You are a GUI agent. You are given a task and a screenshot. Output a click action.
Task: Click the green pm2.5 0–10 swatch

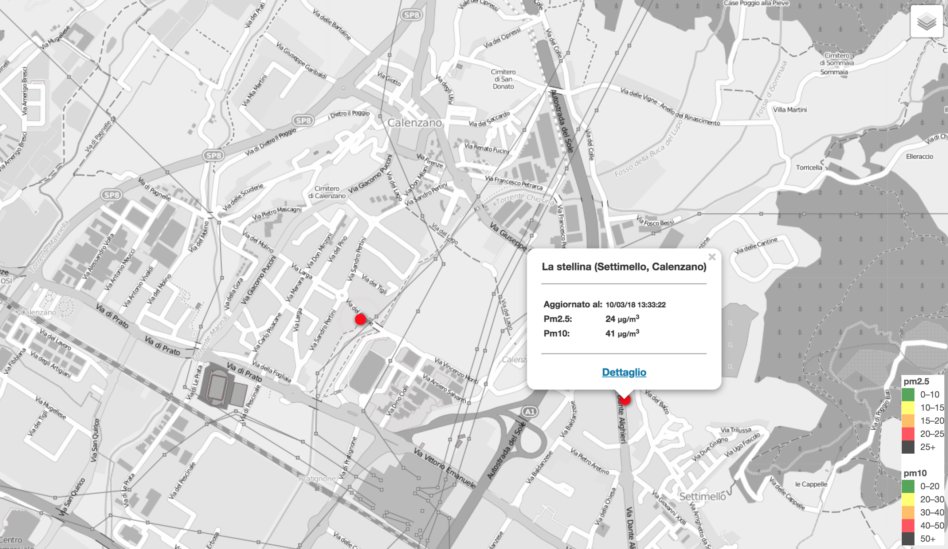[x=908, y=396]
